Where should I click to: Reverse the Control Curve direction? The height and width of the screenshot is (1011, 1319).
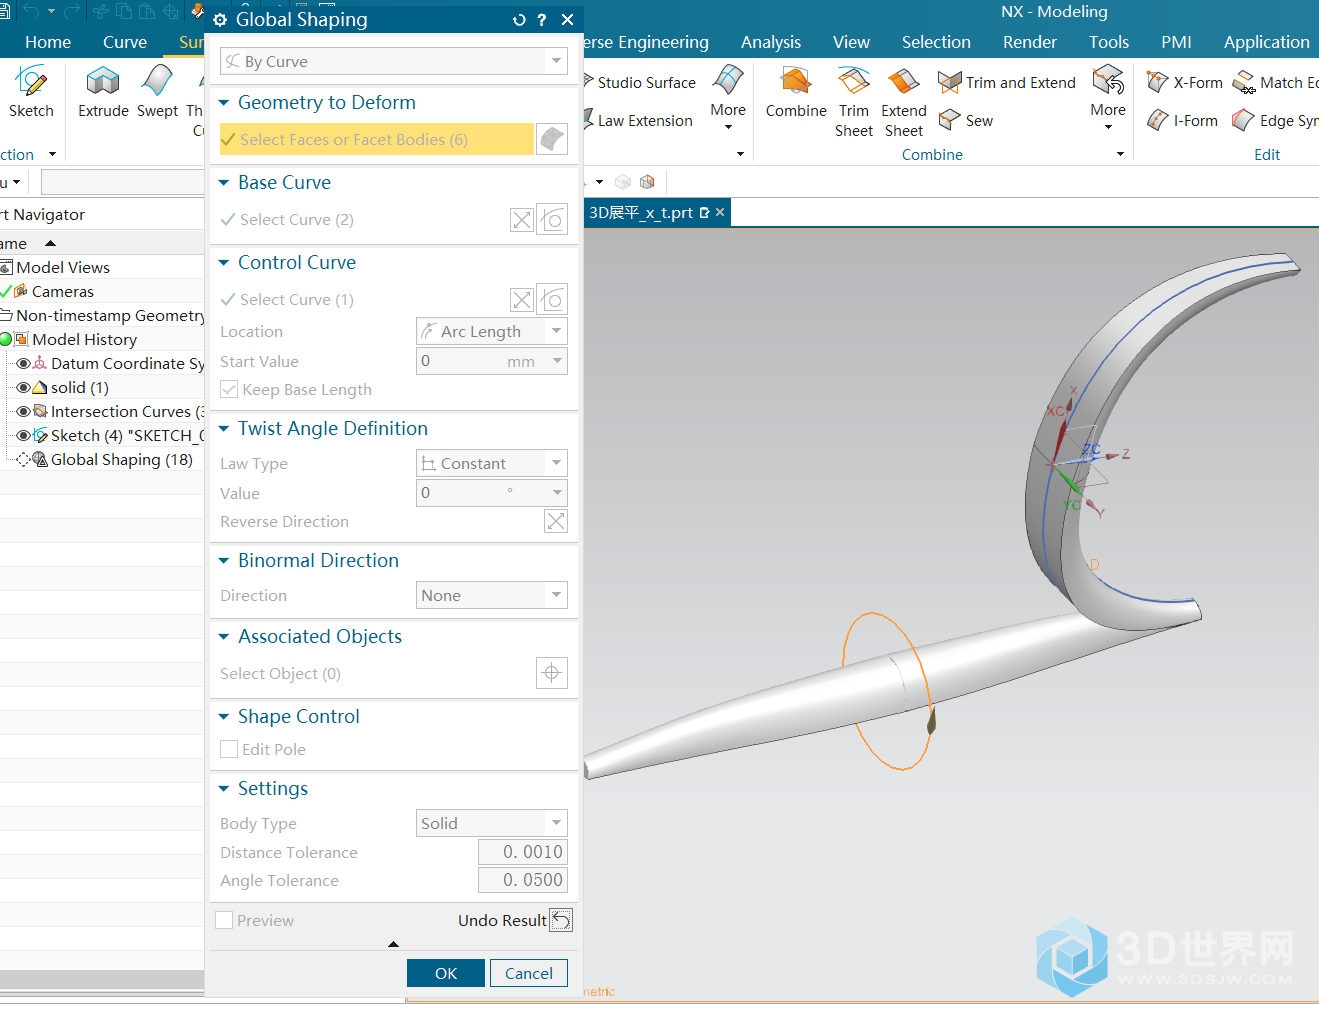click(x=522, y=300)
